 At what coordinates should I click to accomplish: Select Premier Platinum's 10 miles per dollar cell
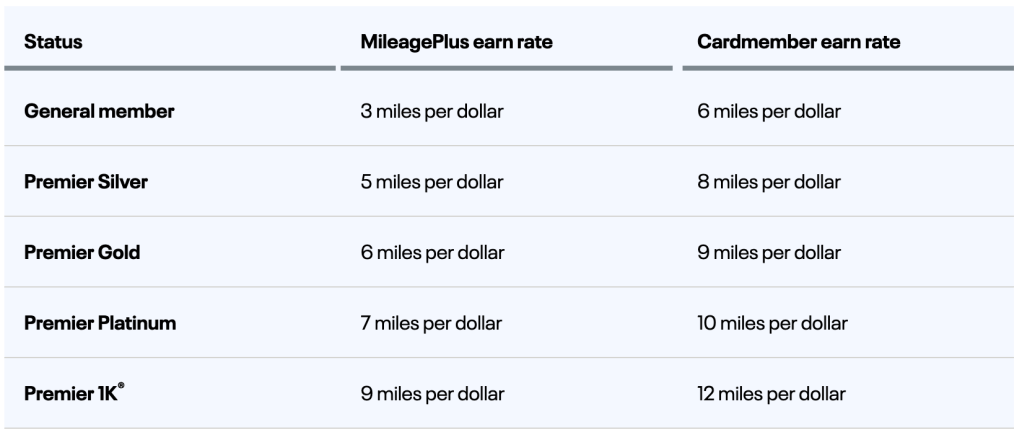(772, 323)
